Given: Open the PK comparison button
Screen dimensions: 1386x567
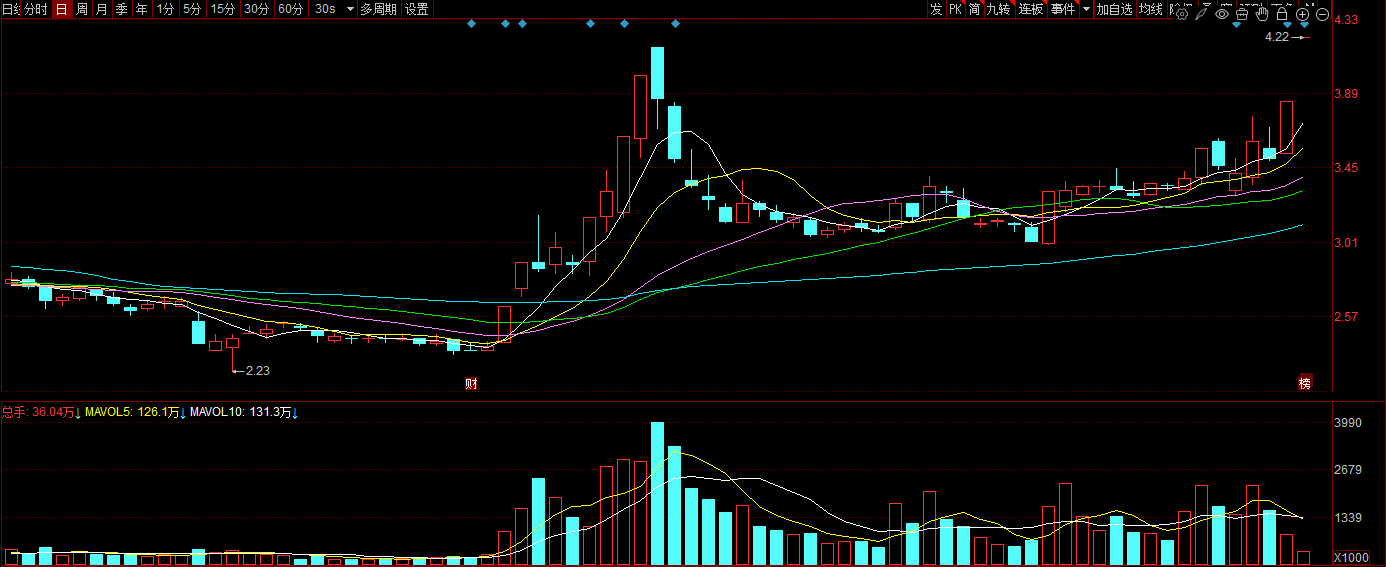Looking at the screenshot, I should 956,9.
